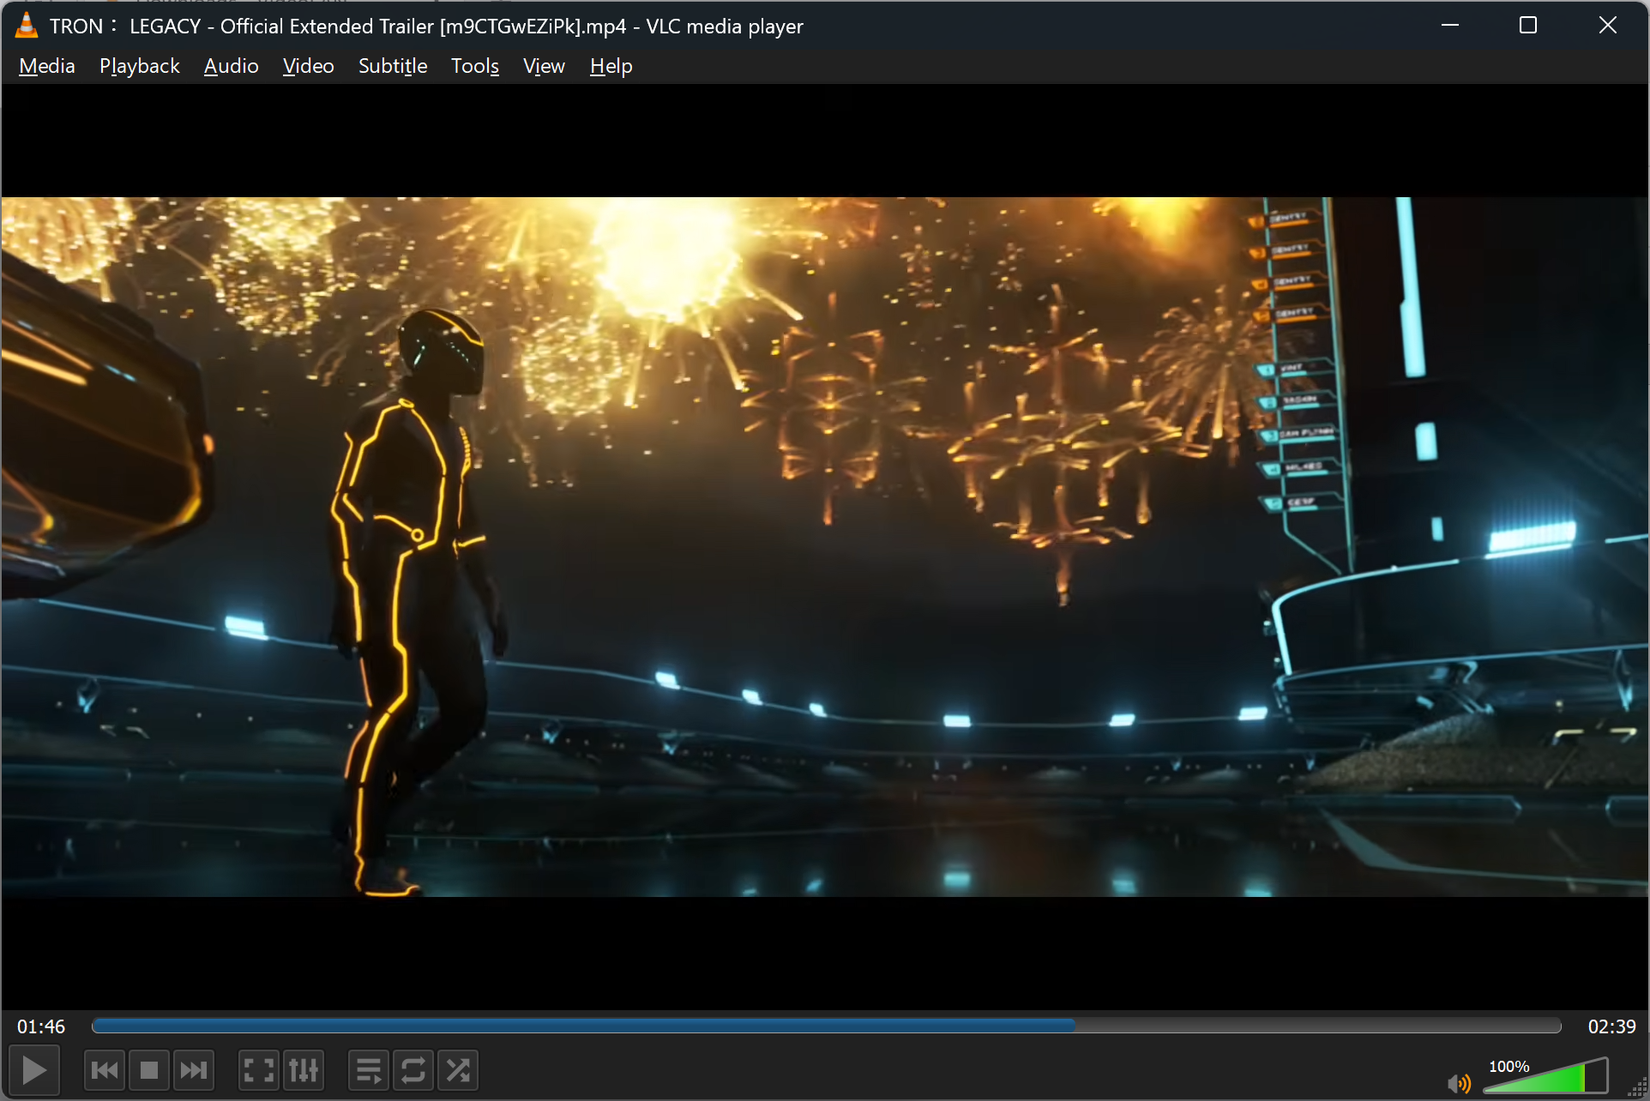Viewport: 1650px width, 1101px height.
Task: Open the Playback menu
Action: [139, 66]
